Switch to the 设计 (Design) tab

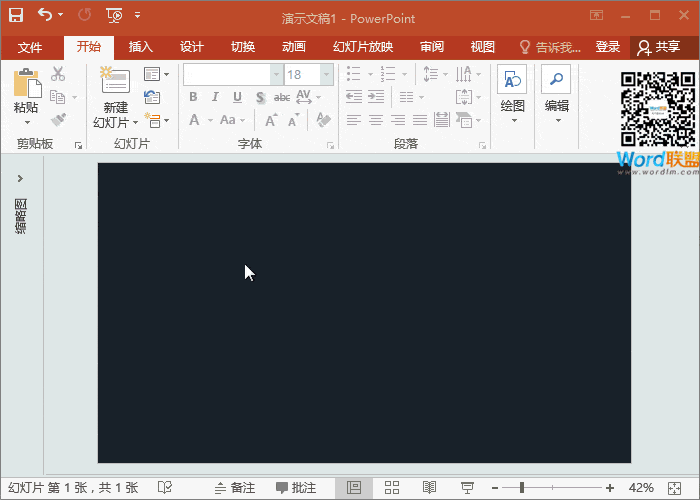tap(191, 47)
